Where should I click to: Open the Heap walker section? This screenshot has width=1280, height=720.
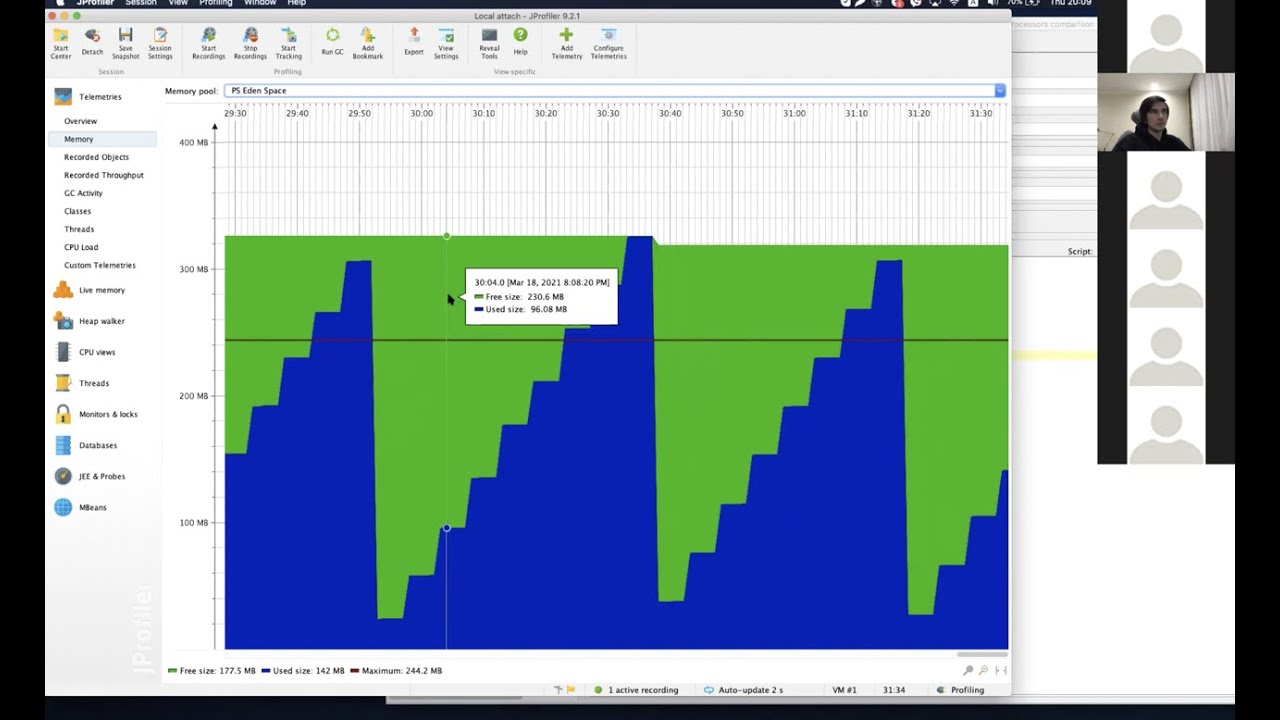(90, 321)
